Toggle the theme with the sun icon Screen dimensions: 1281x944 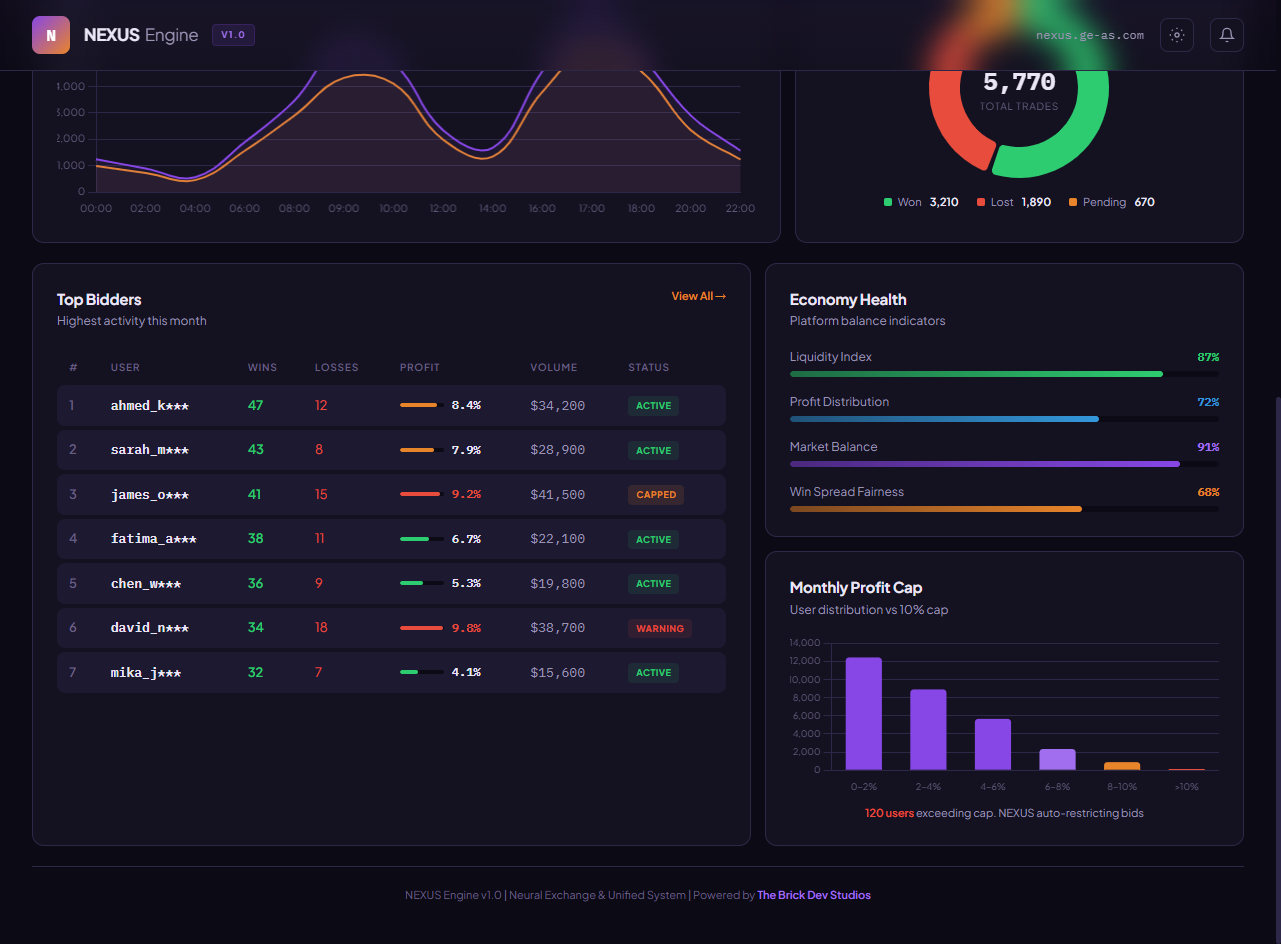pyautogui.click(x=1177, y=35)
